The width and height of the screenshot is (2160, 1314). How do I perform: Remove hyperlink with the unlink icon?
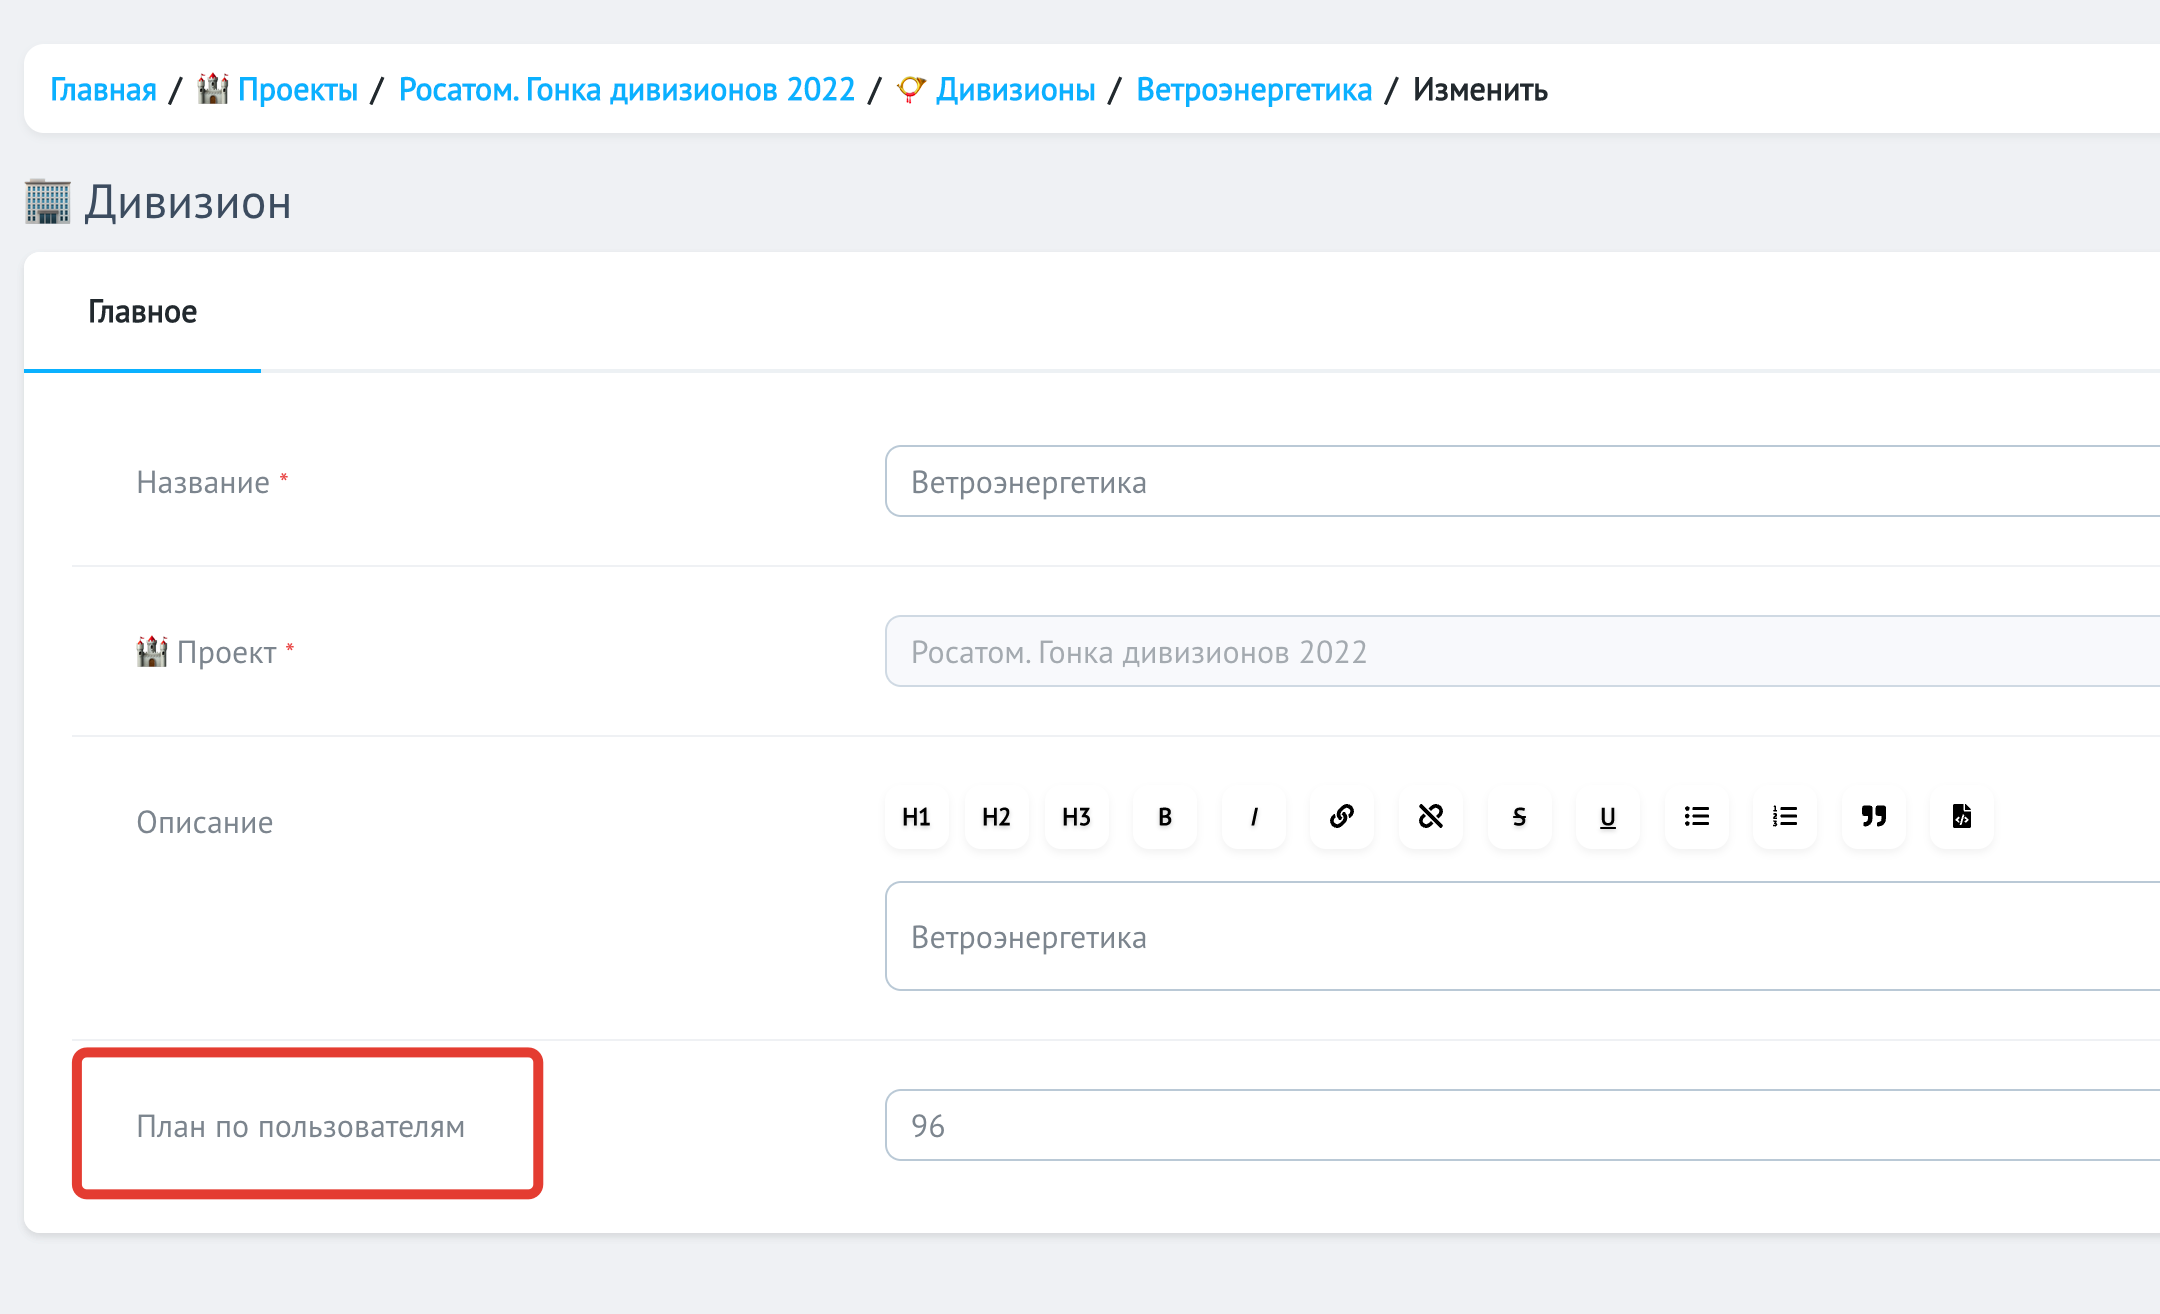pyautogui.click(x=1430, y=817)
